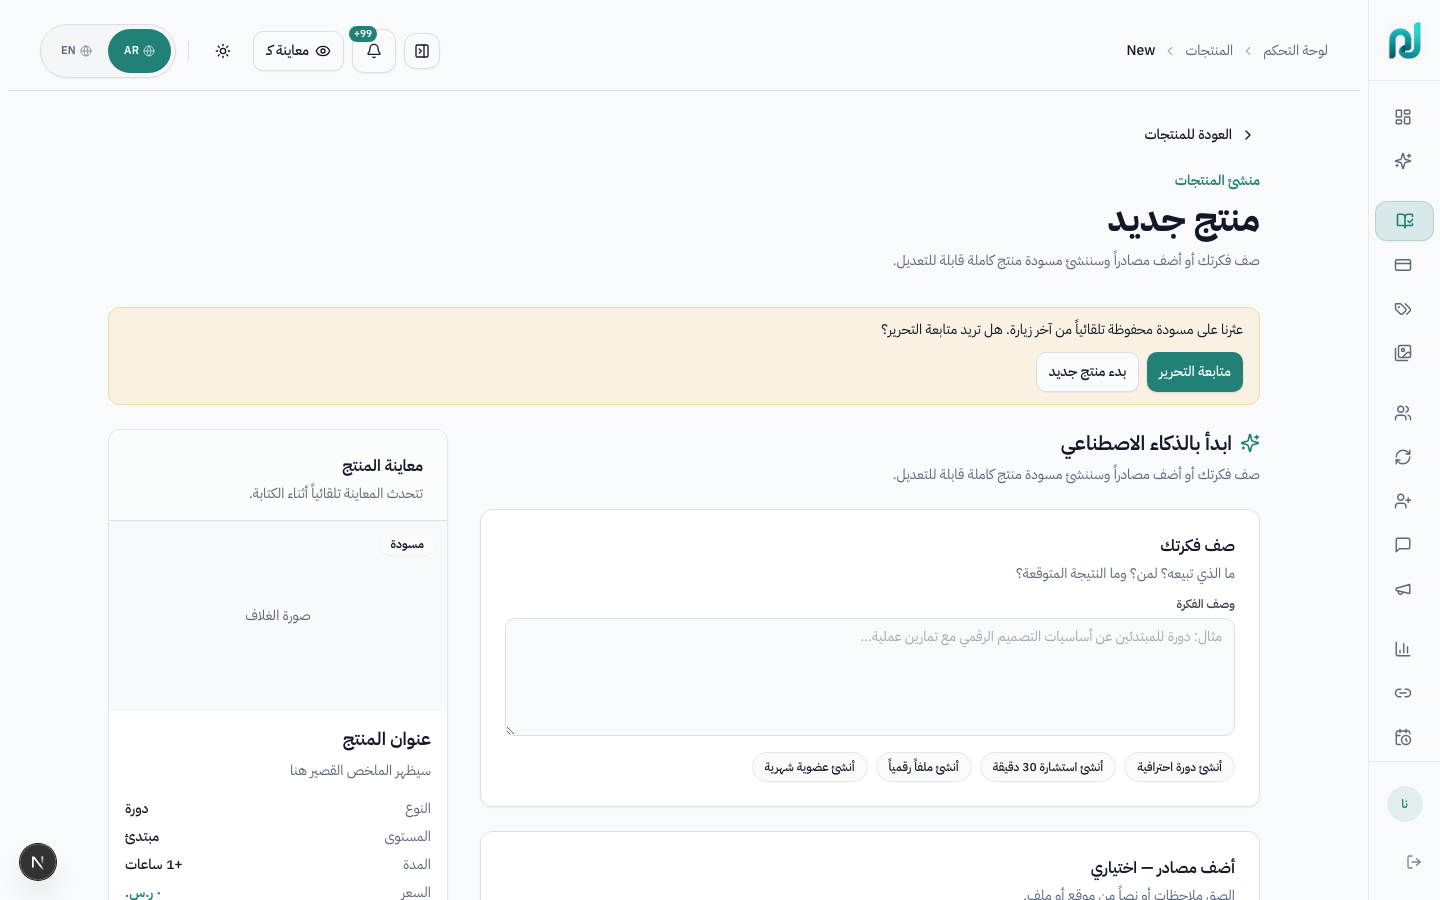The width and height of the screenshot is (1440, 900).
Task: Click the دورة type value in preview
Action: pos(137,808)
